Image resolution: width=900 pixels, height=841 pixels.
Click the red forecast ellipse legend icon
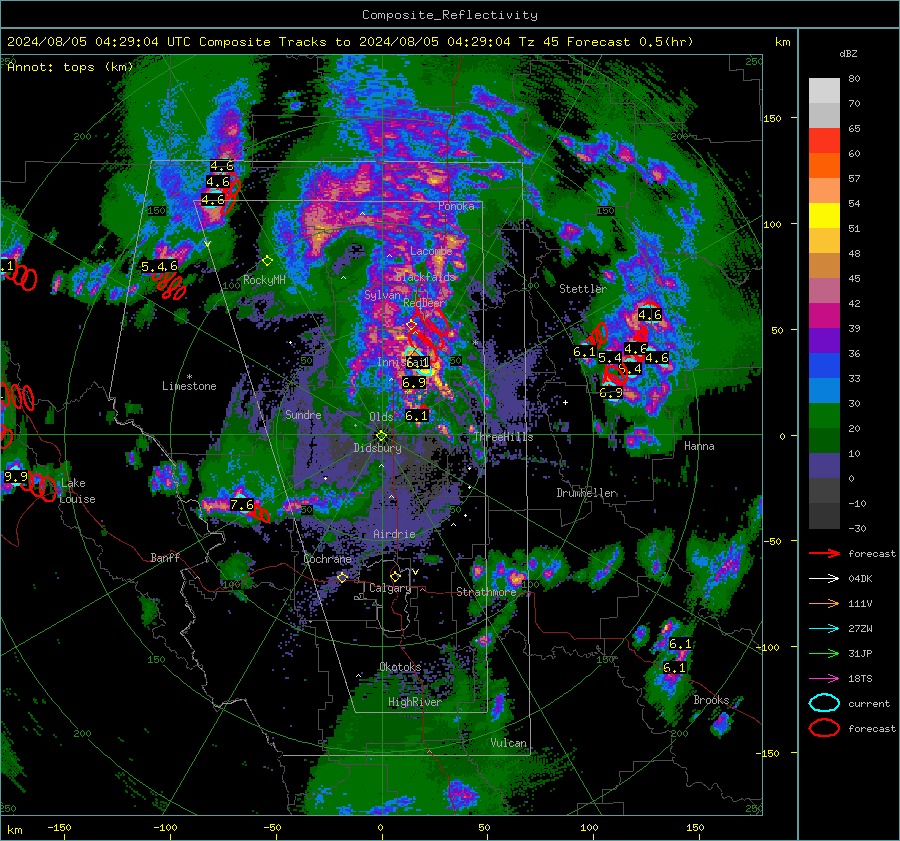[824, 728]
